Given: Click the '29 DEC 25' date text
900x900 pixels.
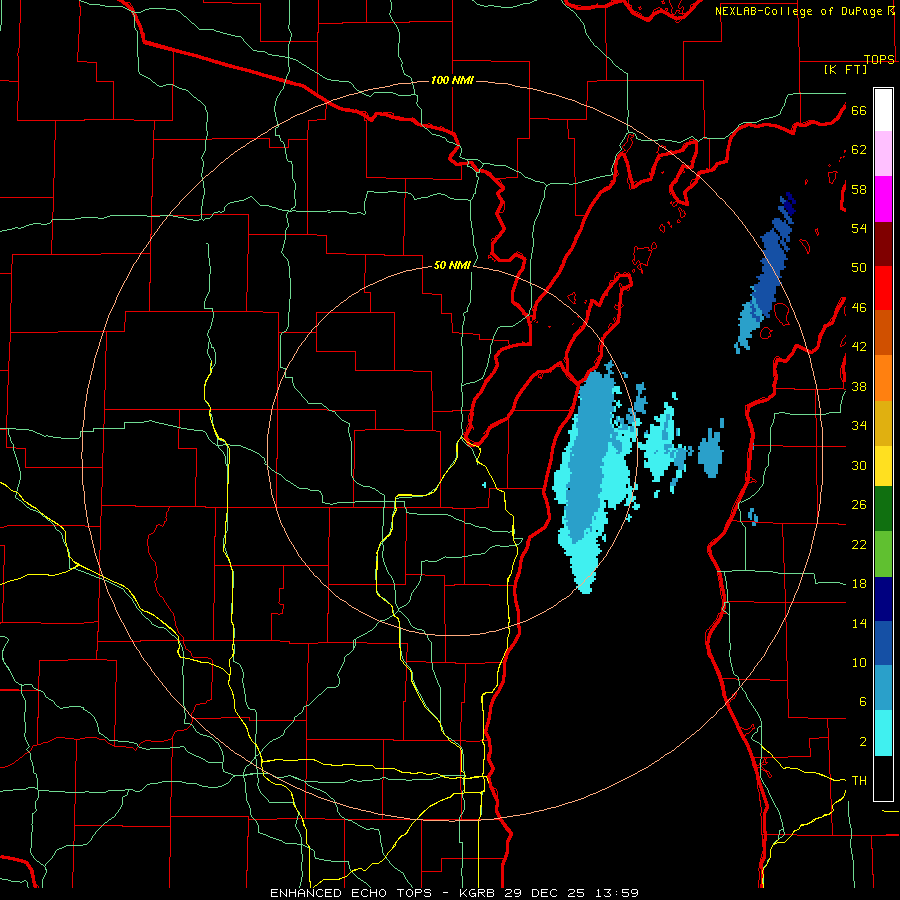Looking at the screenshot, I should click(545, 893).
